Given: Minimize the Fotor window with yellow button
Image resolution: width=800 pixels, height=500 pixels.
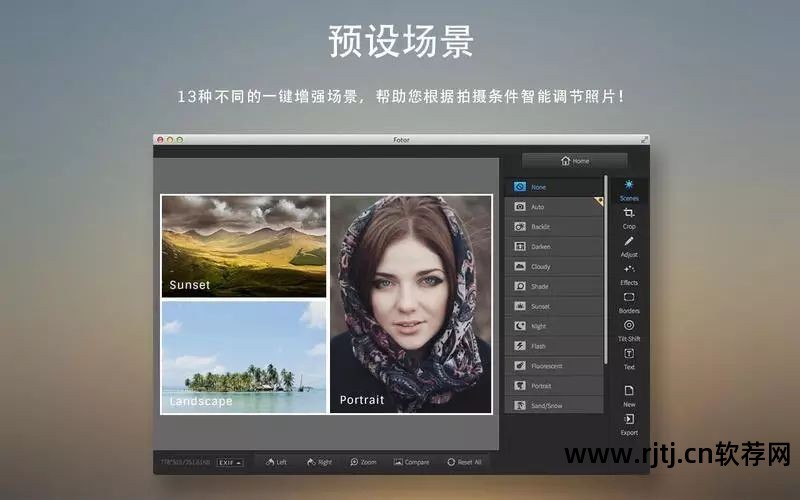Looking at the screenshot, I should (x=170, y=140).
